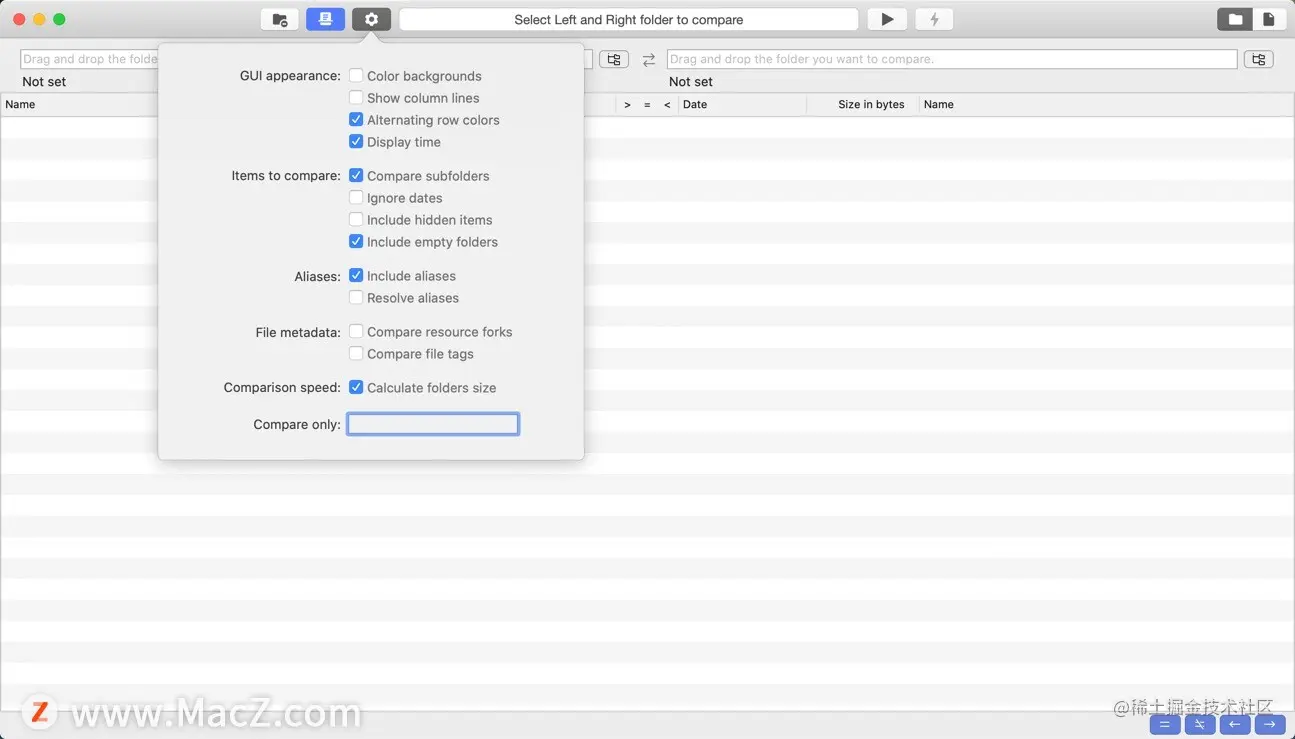Image resolution: width=1295 pixels, height=739 pixels.
Task: Check Ignore dates
Action: tap(356, 198)
